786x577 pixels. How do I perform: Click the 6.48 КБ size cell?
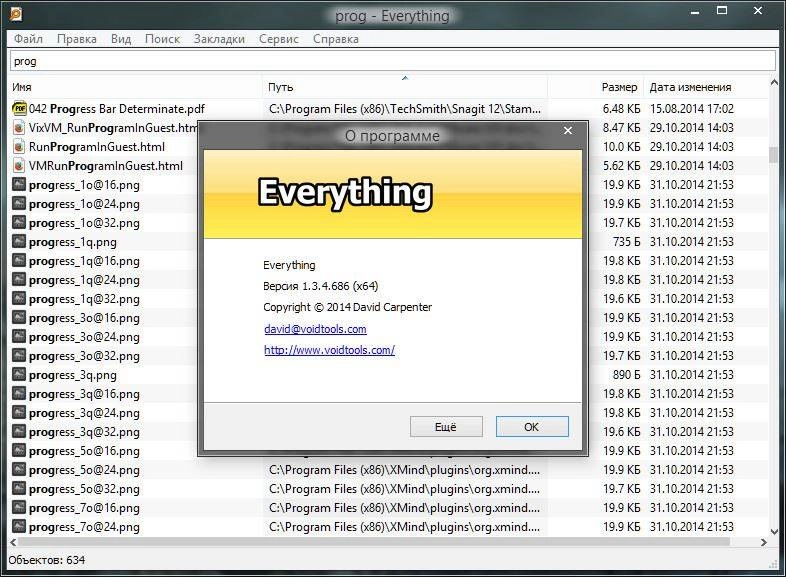tap(621, 109)
